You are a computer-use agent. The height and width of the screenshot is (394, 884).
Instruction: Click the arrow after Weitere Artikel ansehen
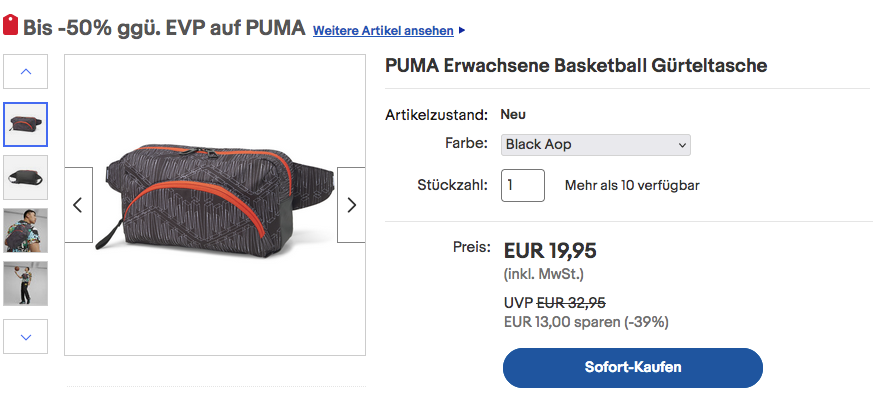pos(462,30)
